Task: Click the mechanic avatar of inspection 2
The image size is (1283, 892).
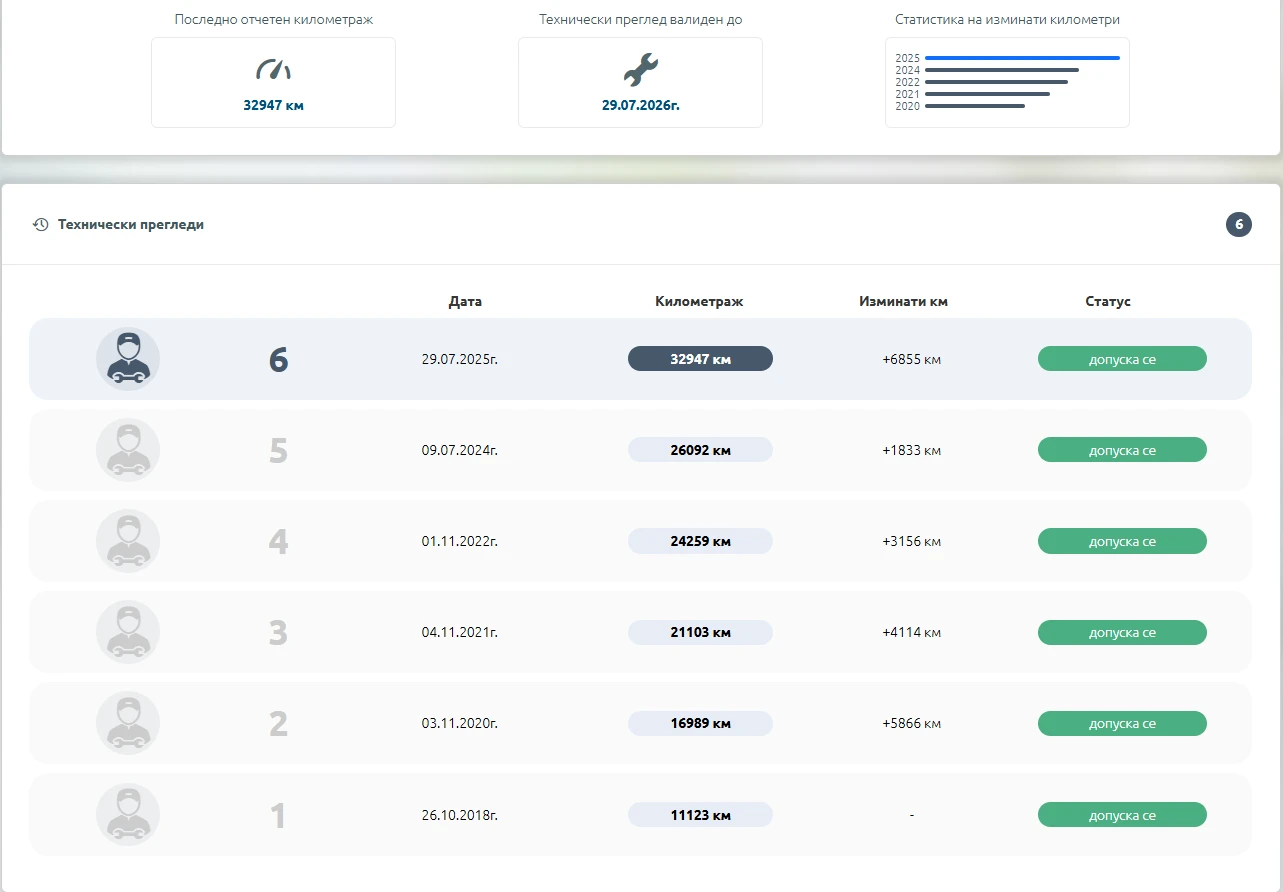Action: click(x=128, y=723)
